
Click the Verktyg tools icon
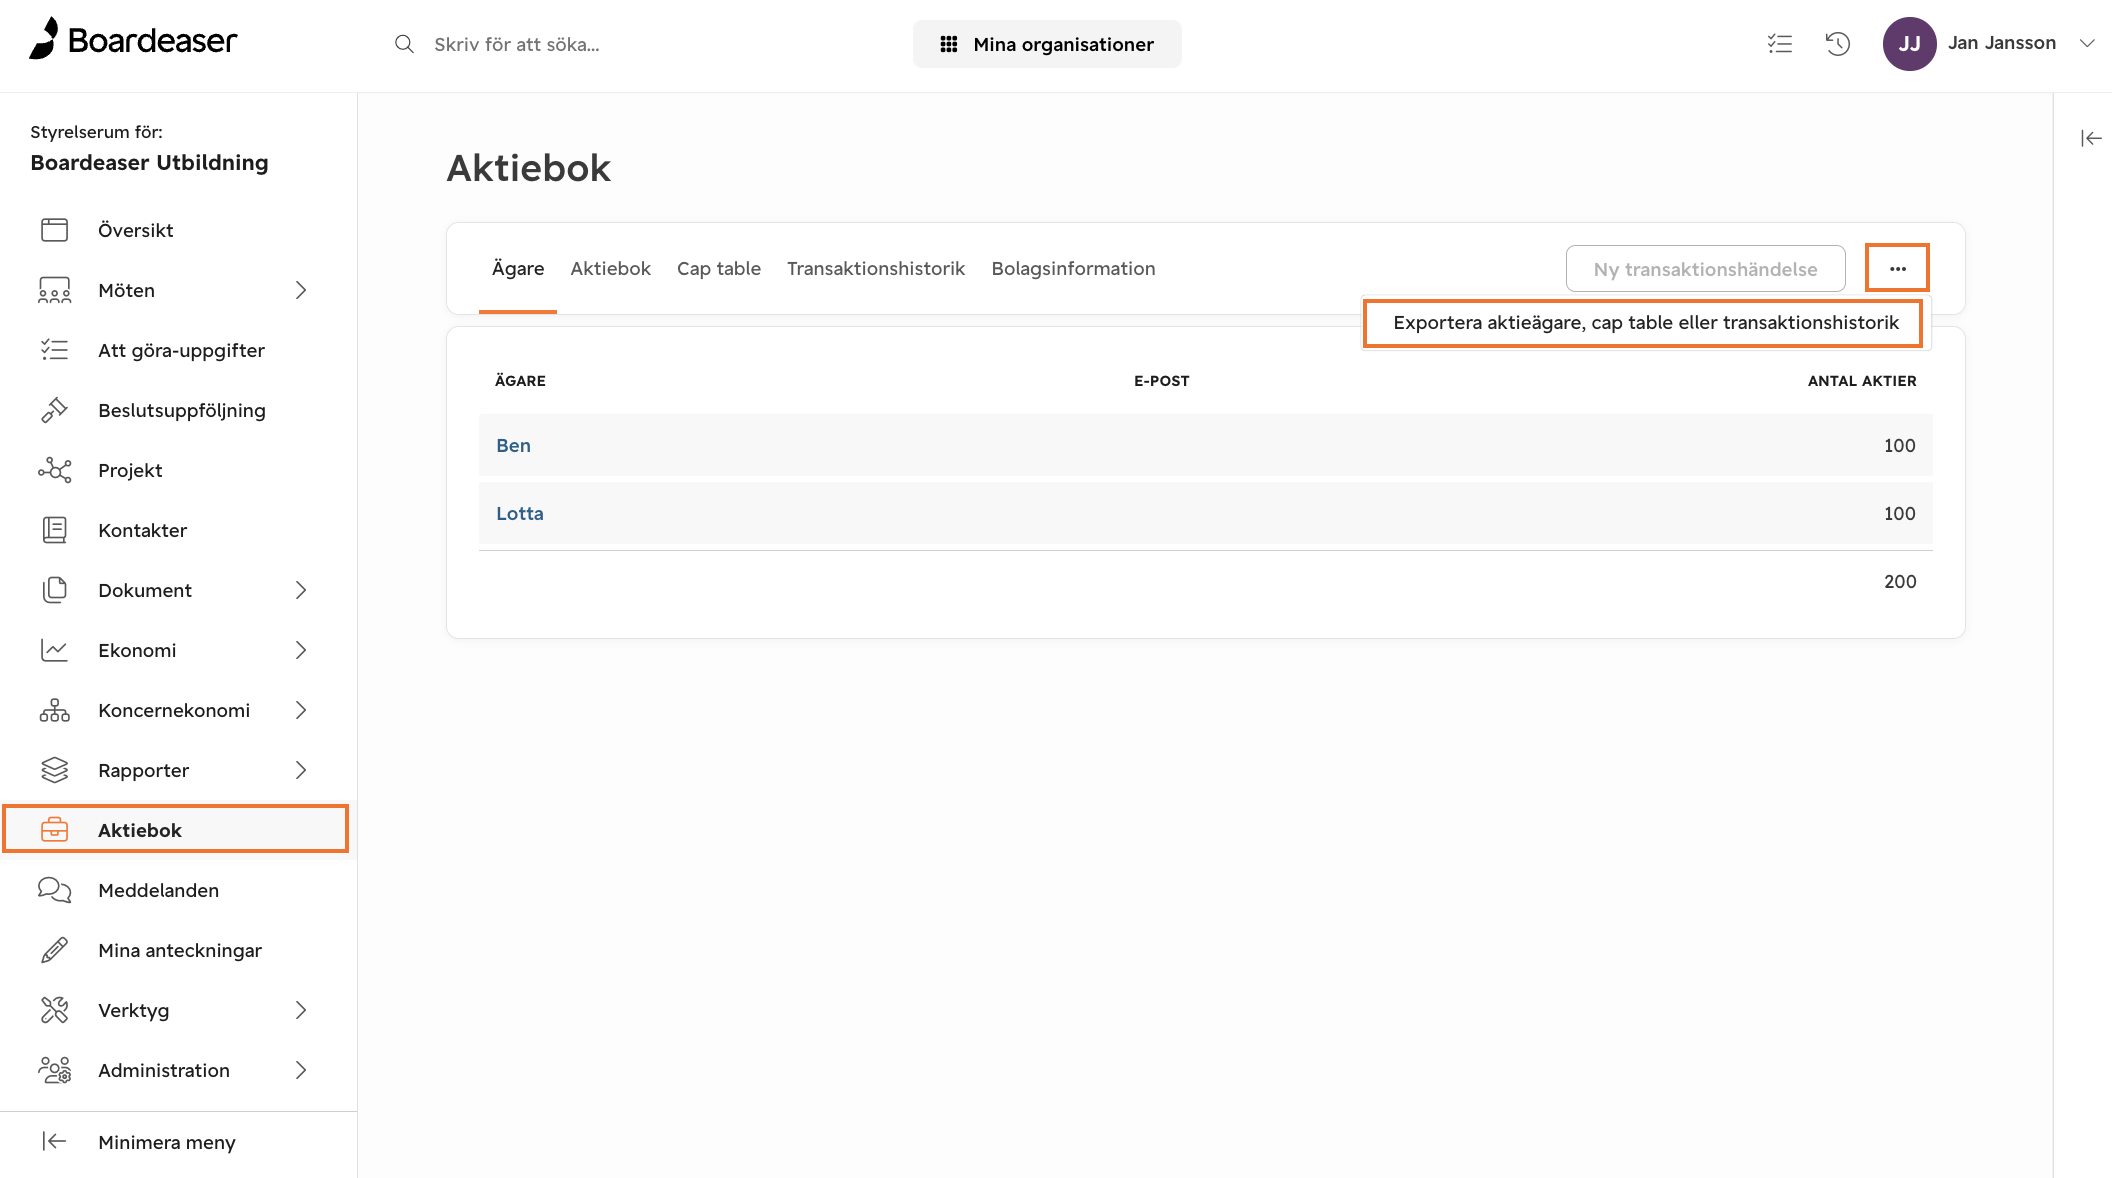tap(54, 1010)
